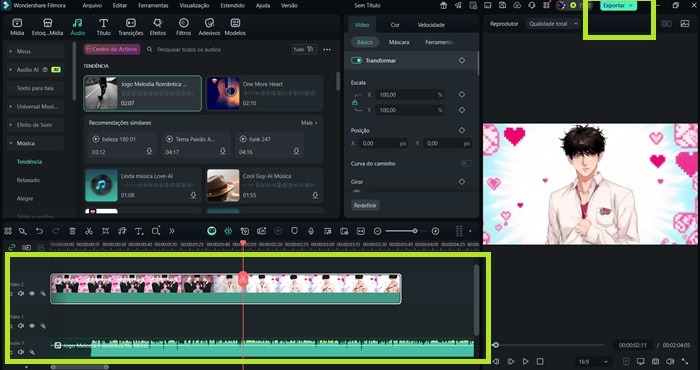This screenshot has width=700, height=370.
Task: Open the Ferramentas menu
Action: coord(153,5)
